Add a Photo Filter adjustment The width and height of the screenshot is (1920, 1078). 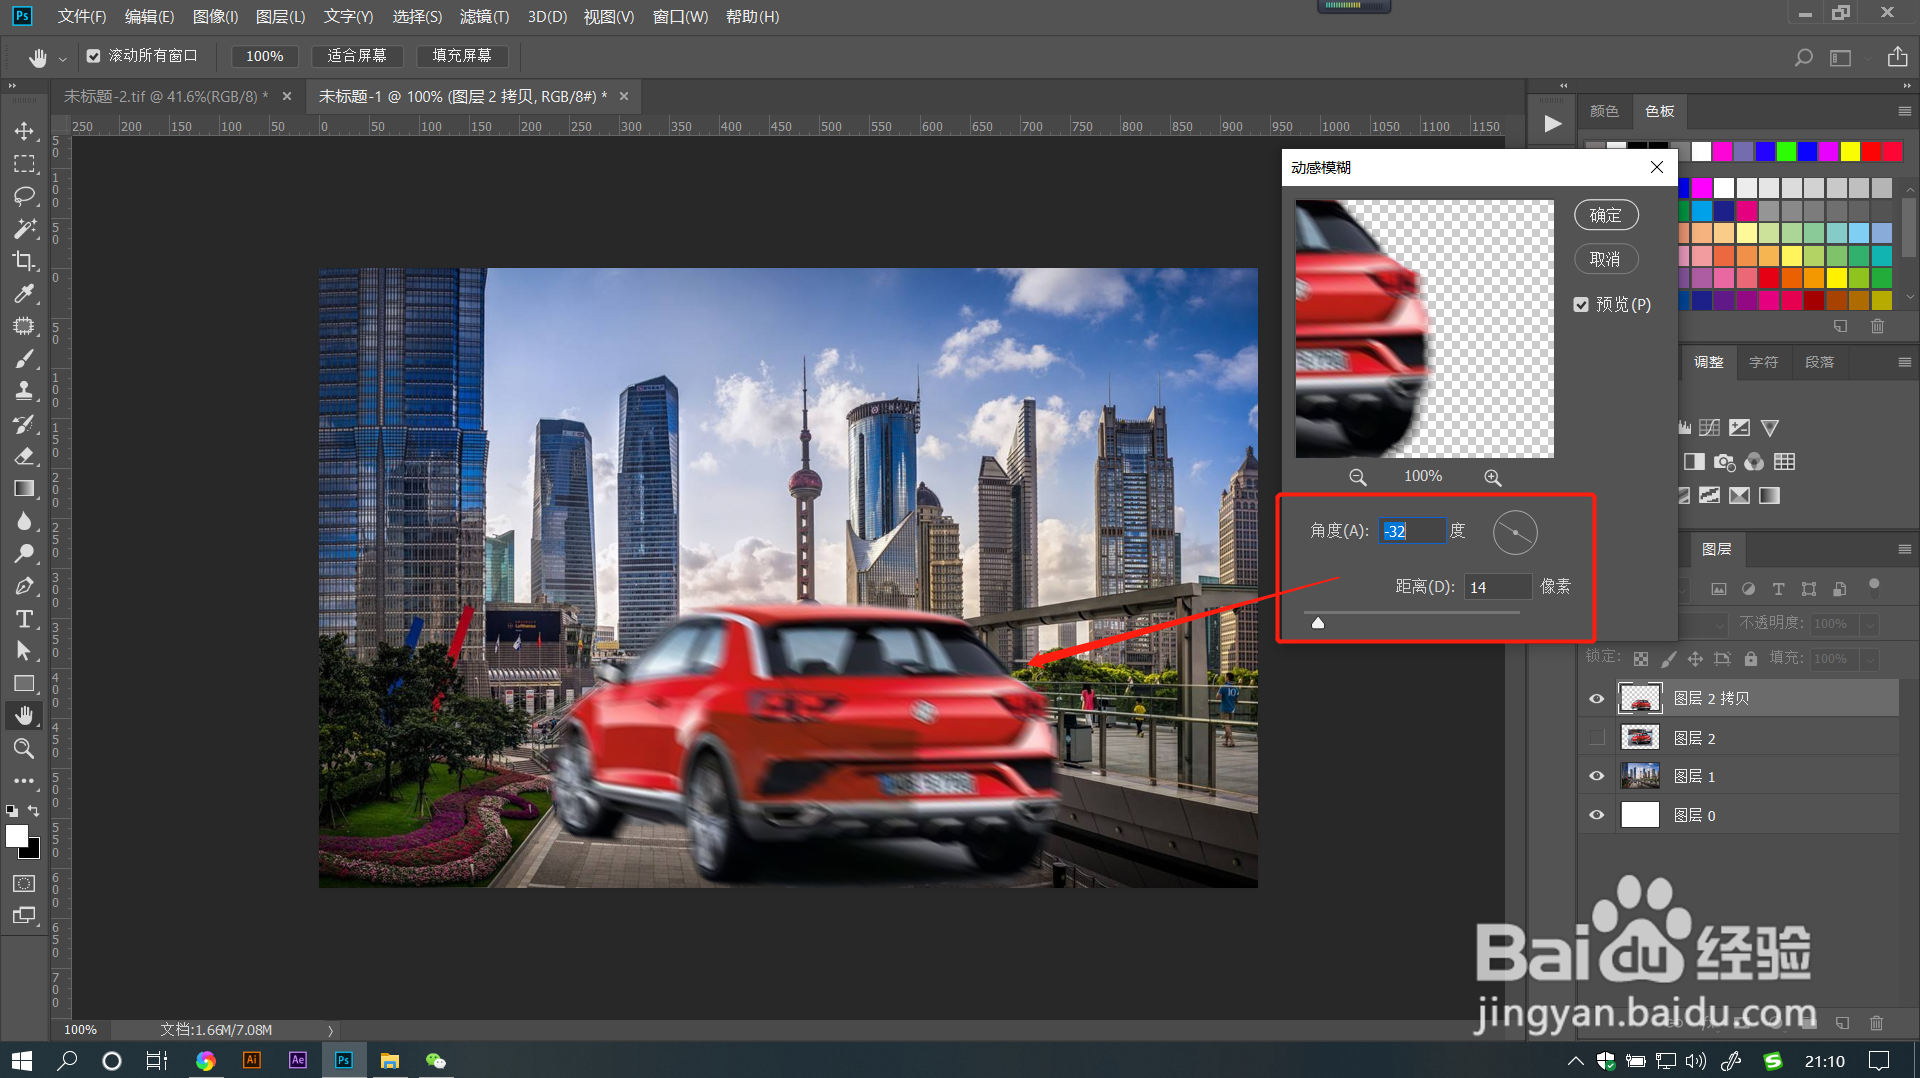tap(1725, 462)
